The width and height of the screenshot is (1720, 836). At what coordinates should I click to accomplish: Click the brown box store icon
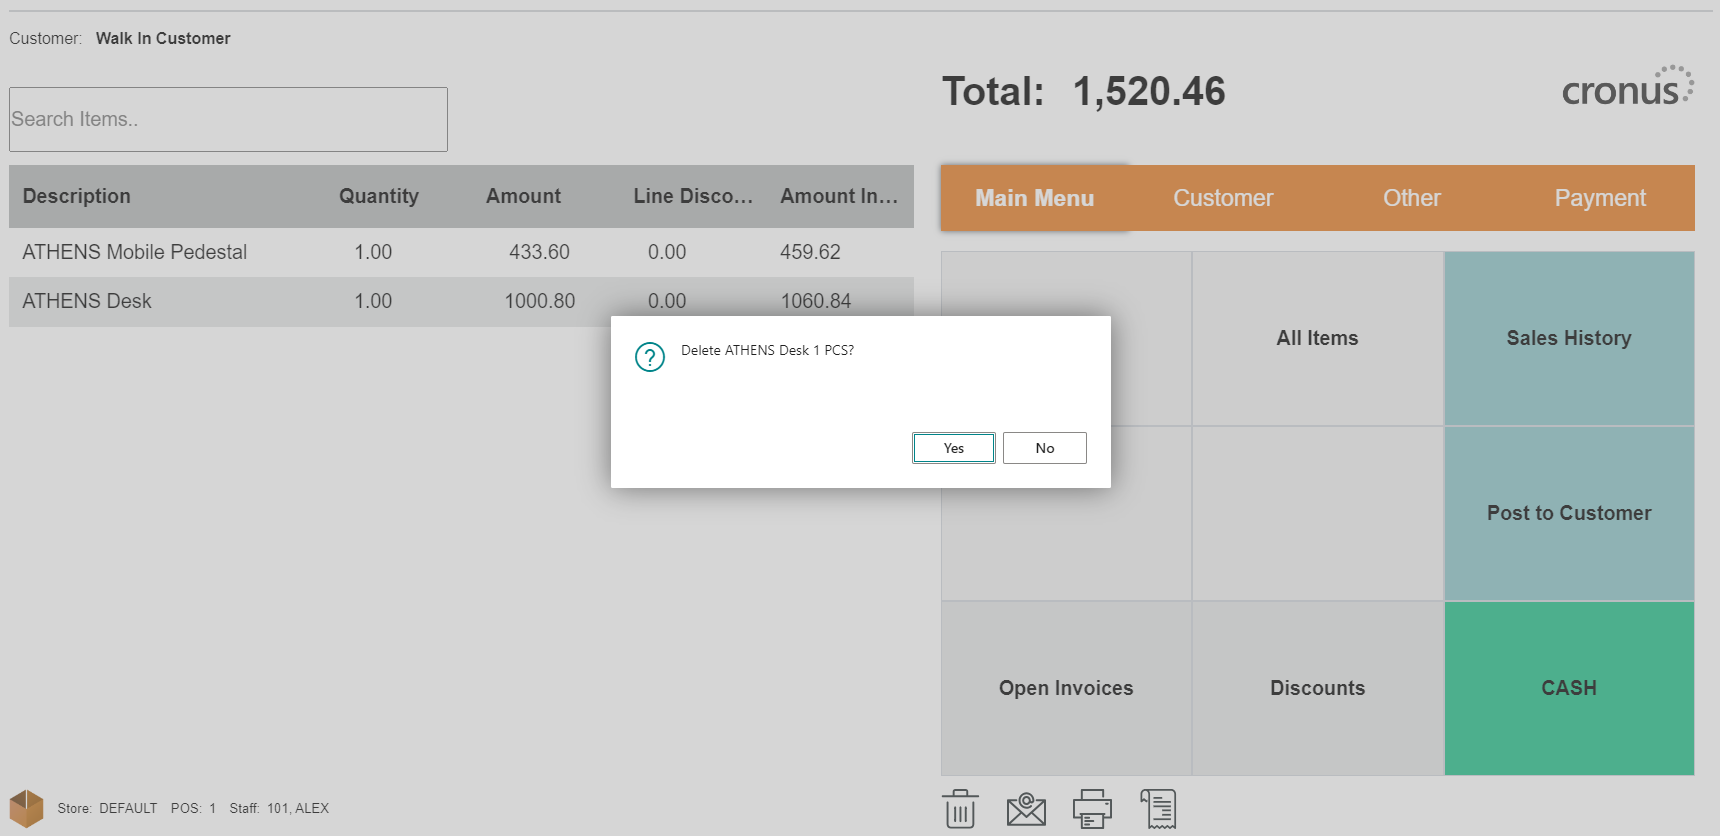click(x=27, y=808)
